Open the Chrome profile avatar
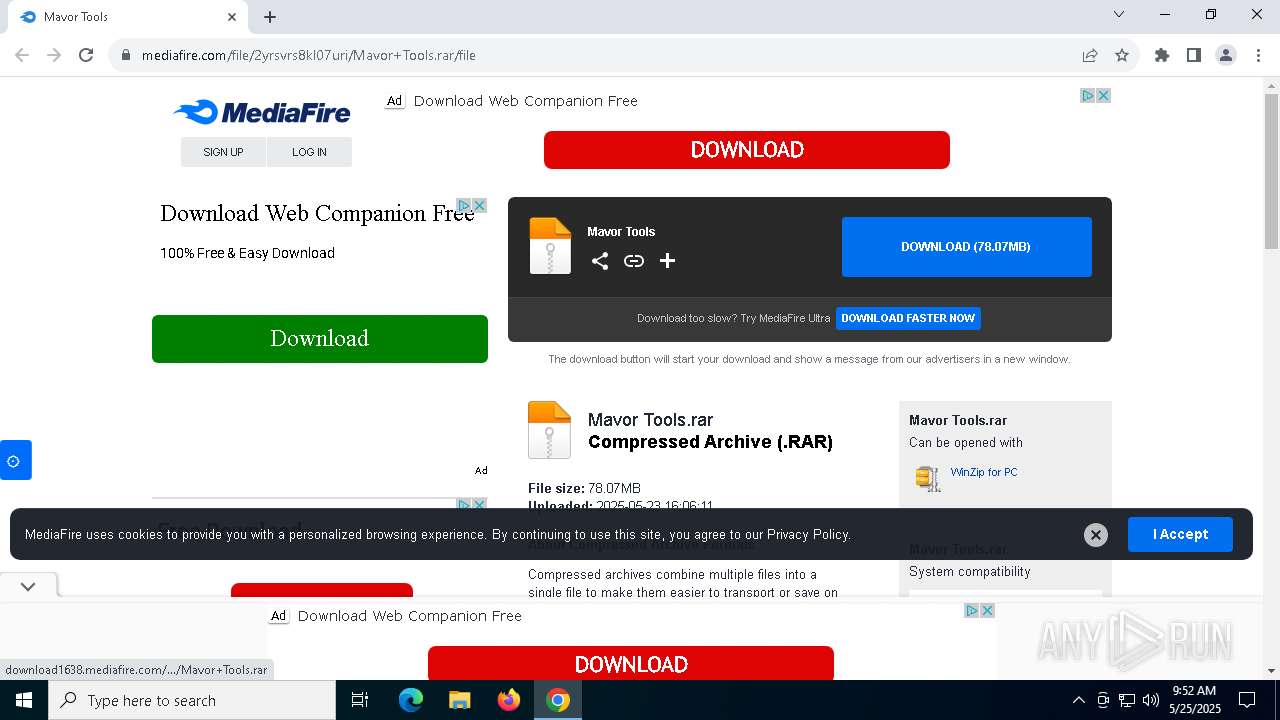1280x720 pixels. pyautogui.click(x=1226, y=55)
